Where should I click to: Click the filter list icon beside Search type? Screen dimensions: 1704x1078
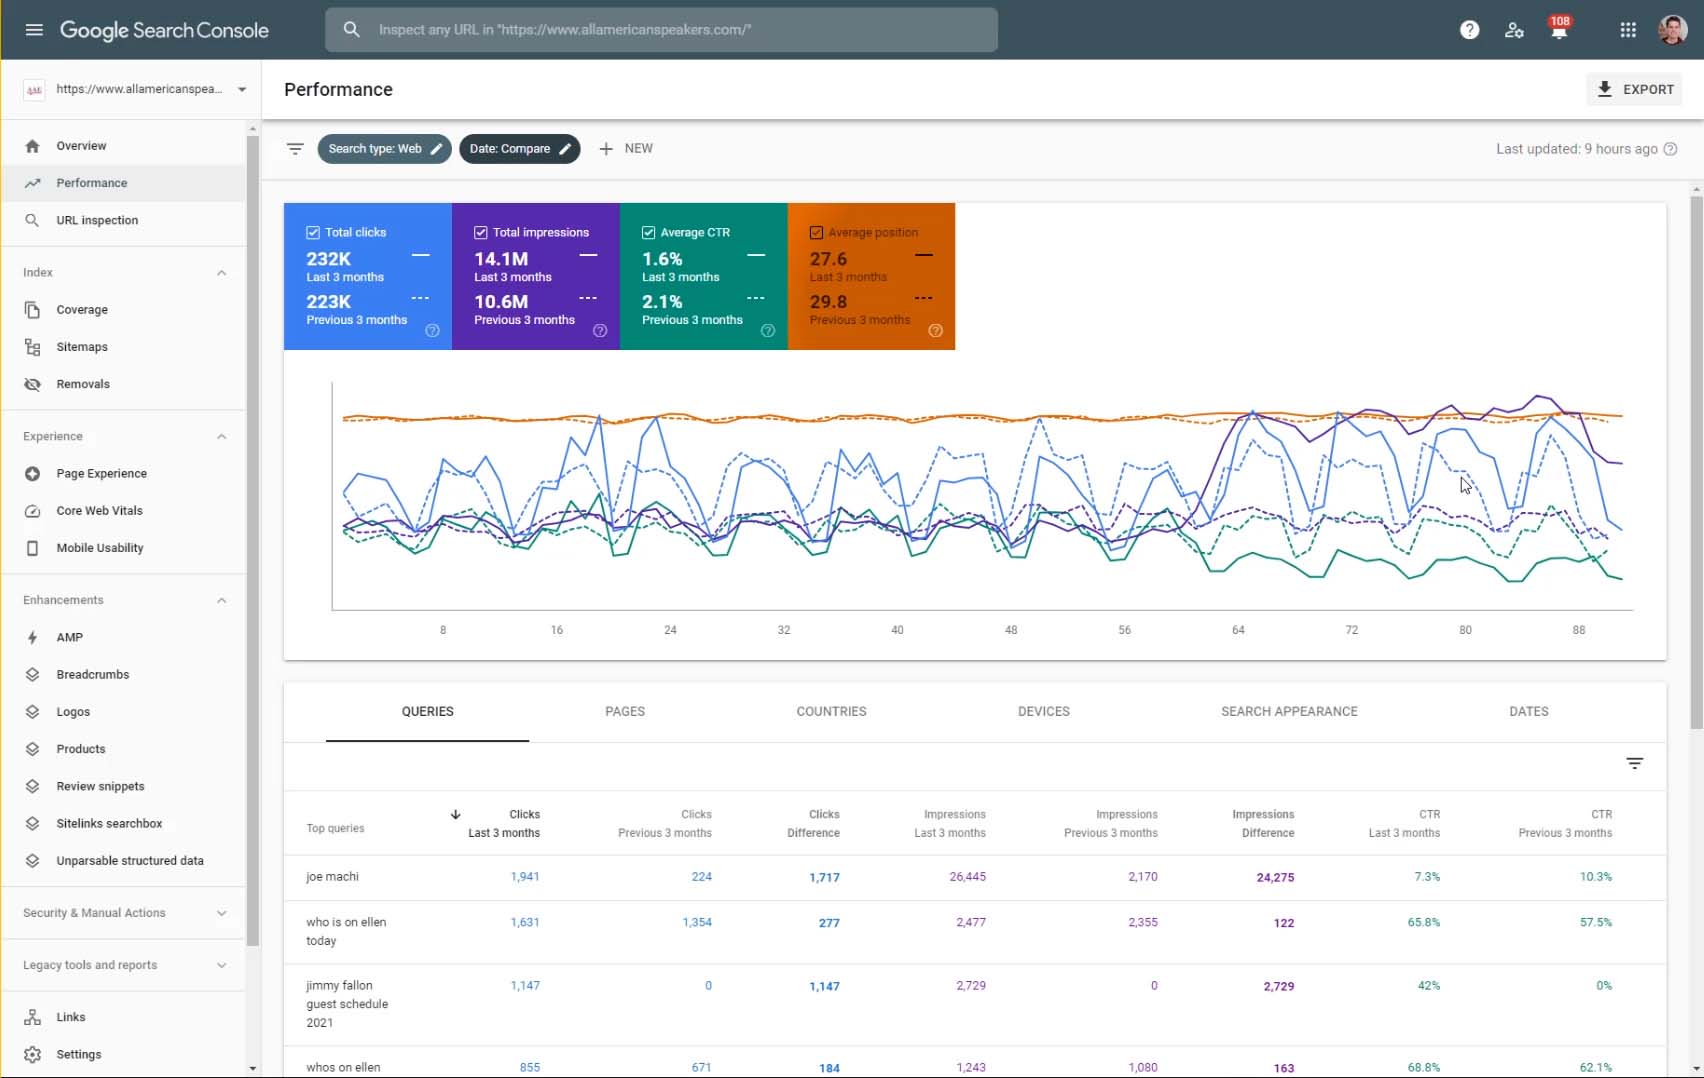coord(295,149)
